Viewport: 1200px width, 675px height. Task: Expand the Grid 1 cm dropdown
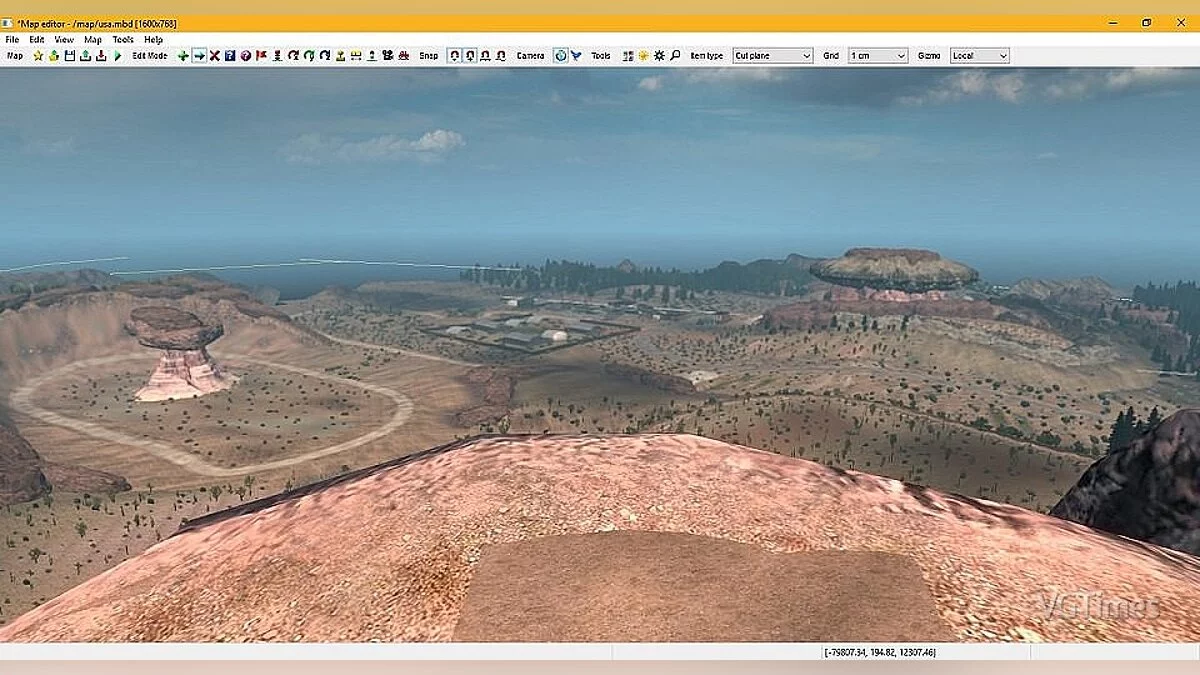pos(877,56)
